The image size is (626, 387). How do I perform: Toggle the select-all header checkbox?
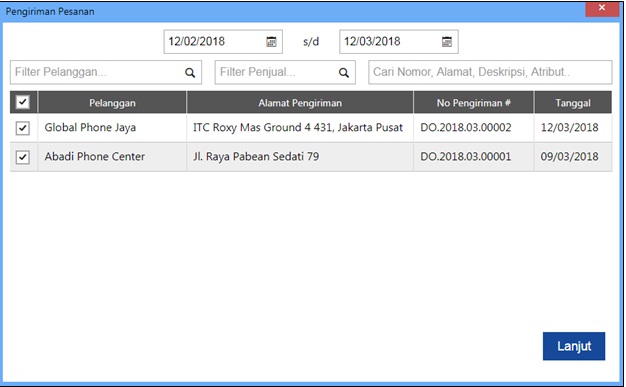click(23, 102)
